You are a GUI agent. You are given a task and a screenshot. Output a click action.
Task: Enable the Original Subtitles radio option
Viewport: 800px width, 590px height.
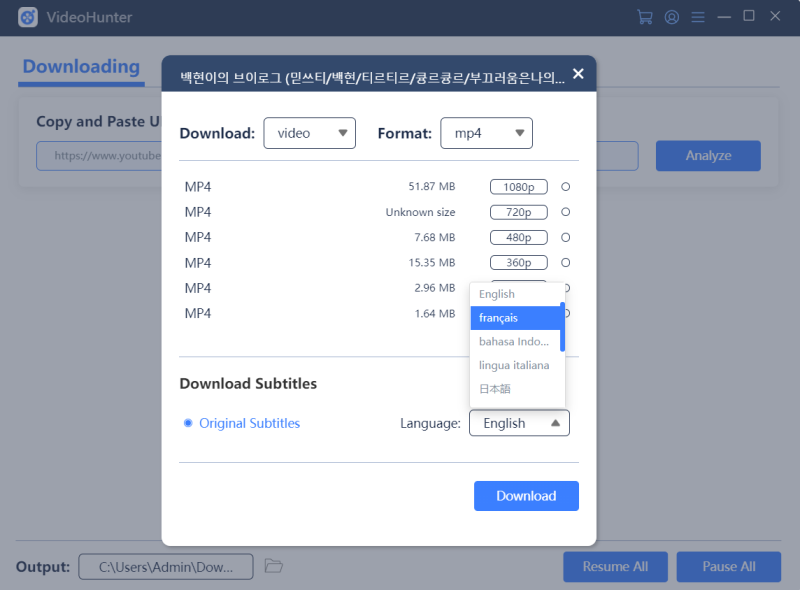(188, 423)
